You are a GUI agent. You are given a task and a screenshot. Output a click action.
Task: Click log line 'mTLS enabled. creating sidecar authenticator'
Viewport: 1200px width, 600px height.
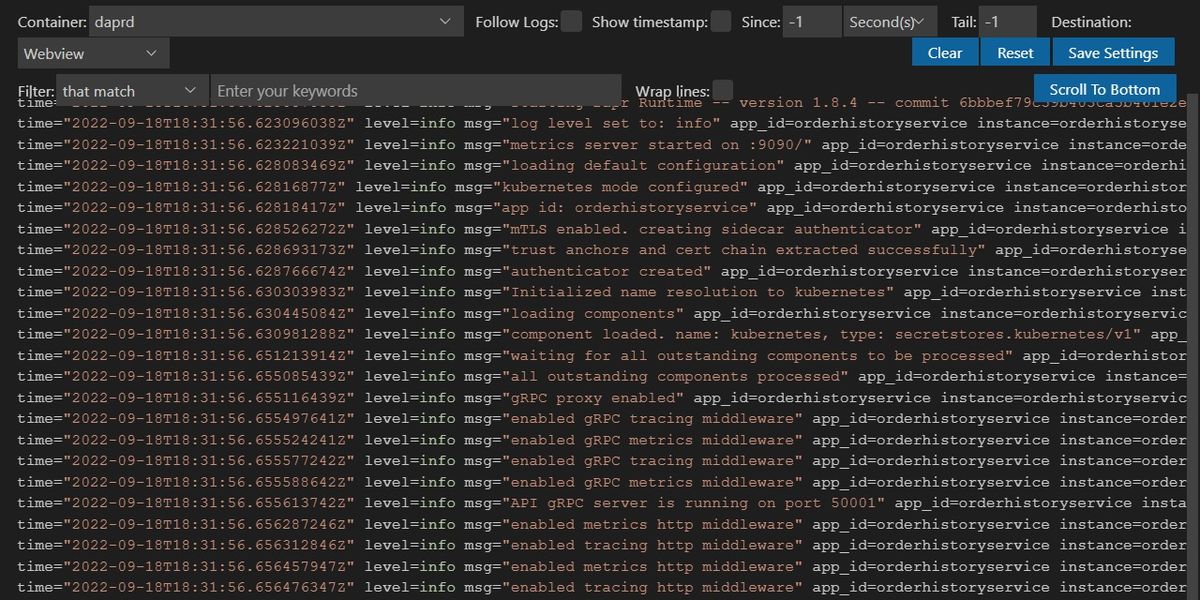[600, 229]
